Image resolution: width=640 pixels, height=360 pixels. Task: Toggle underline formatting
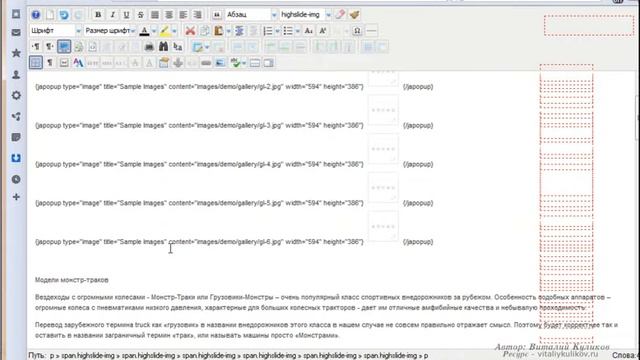[126, 15]
